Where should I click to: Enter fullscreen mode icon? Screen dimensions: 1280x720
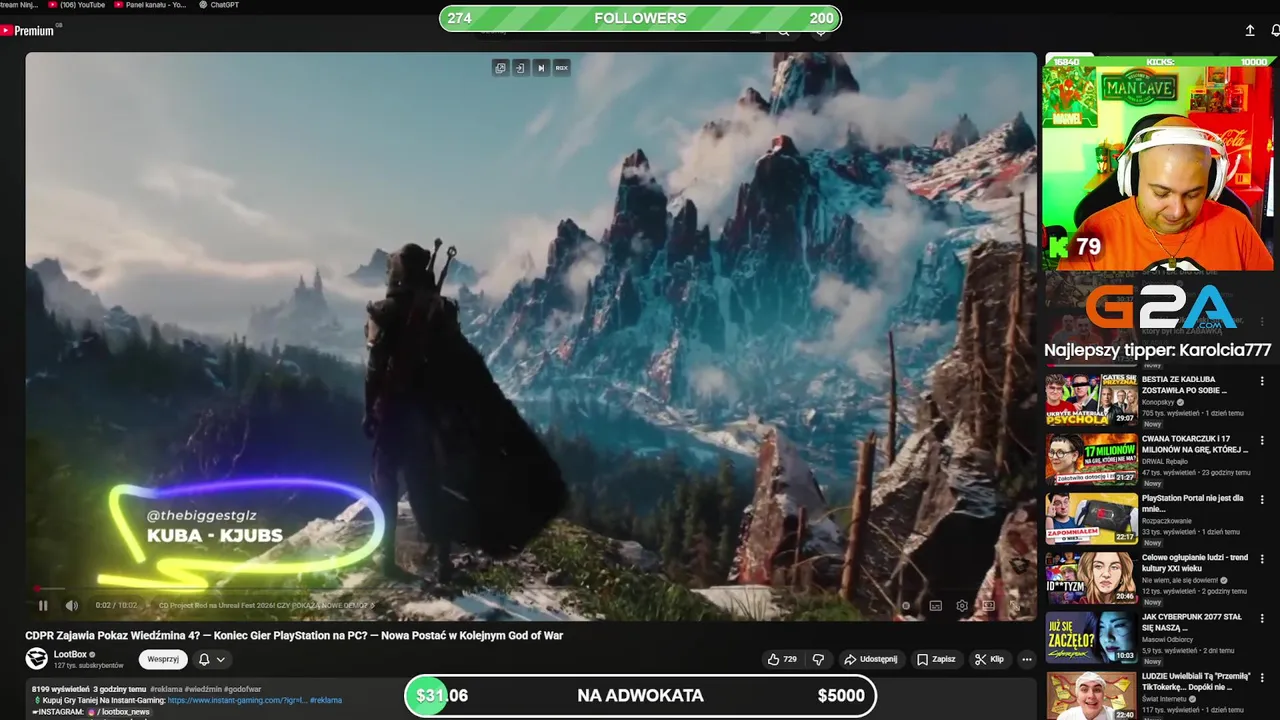1014,605
